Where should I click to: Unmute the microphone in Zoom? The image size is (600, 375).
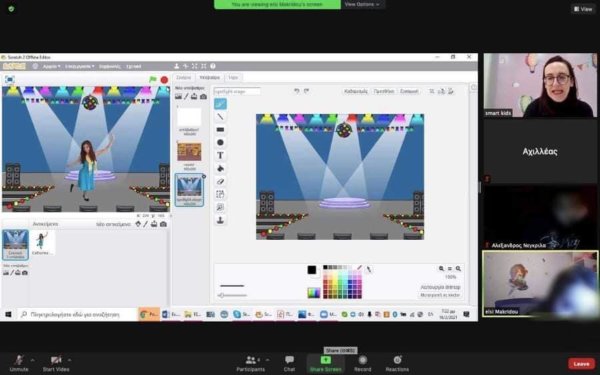coord(19,363)
